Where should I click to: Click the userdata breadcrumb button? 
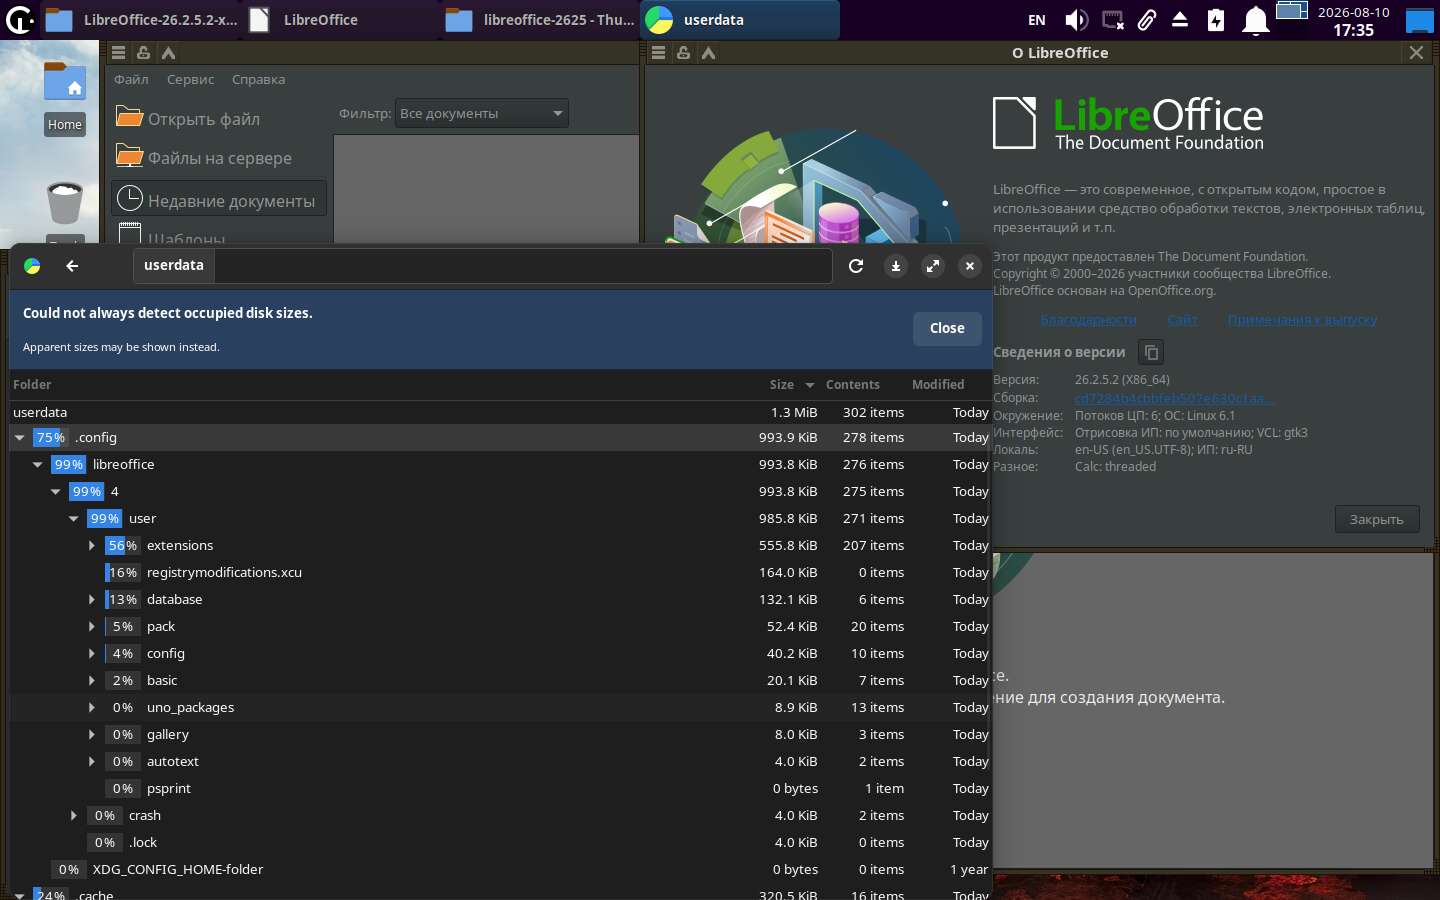point(174,266)
